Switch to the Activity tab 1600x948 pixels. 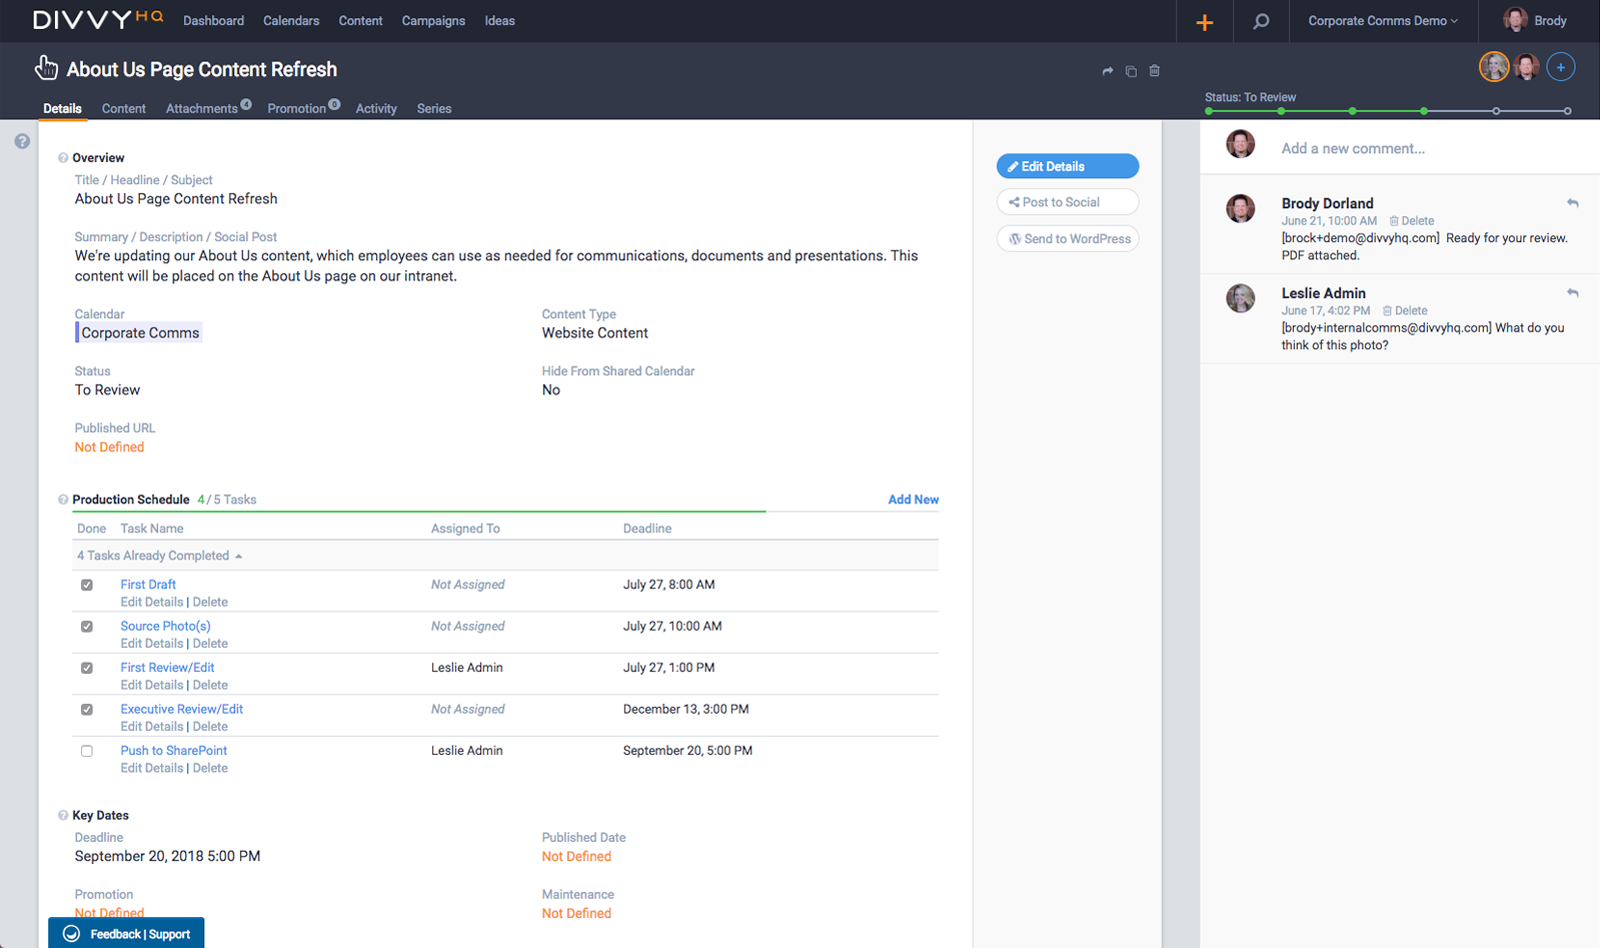pos(376,108)
